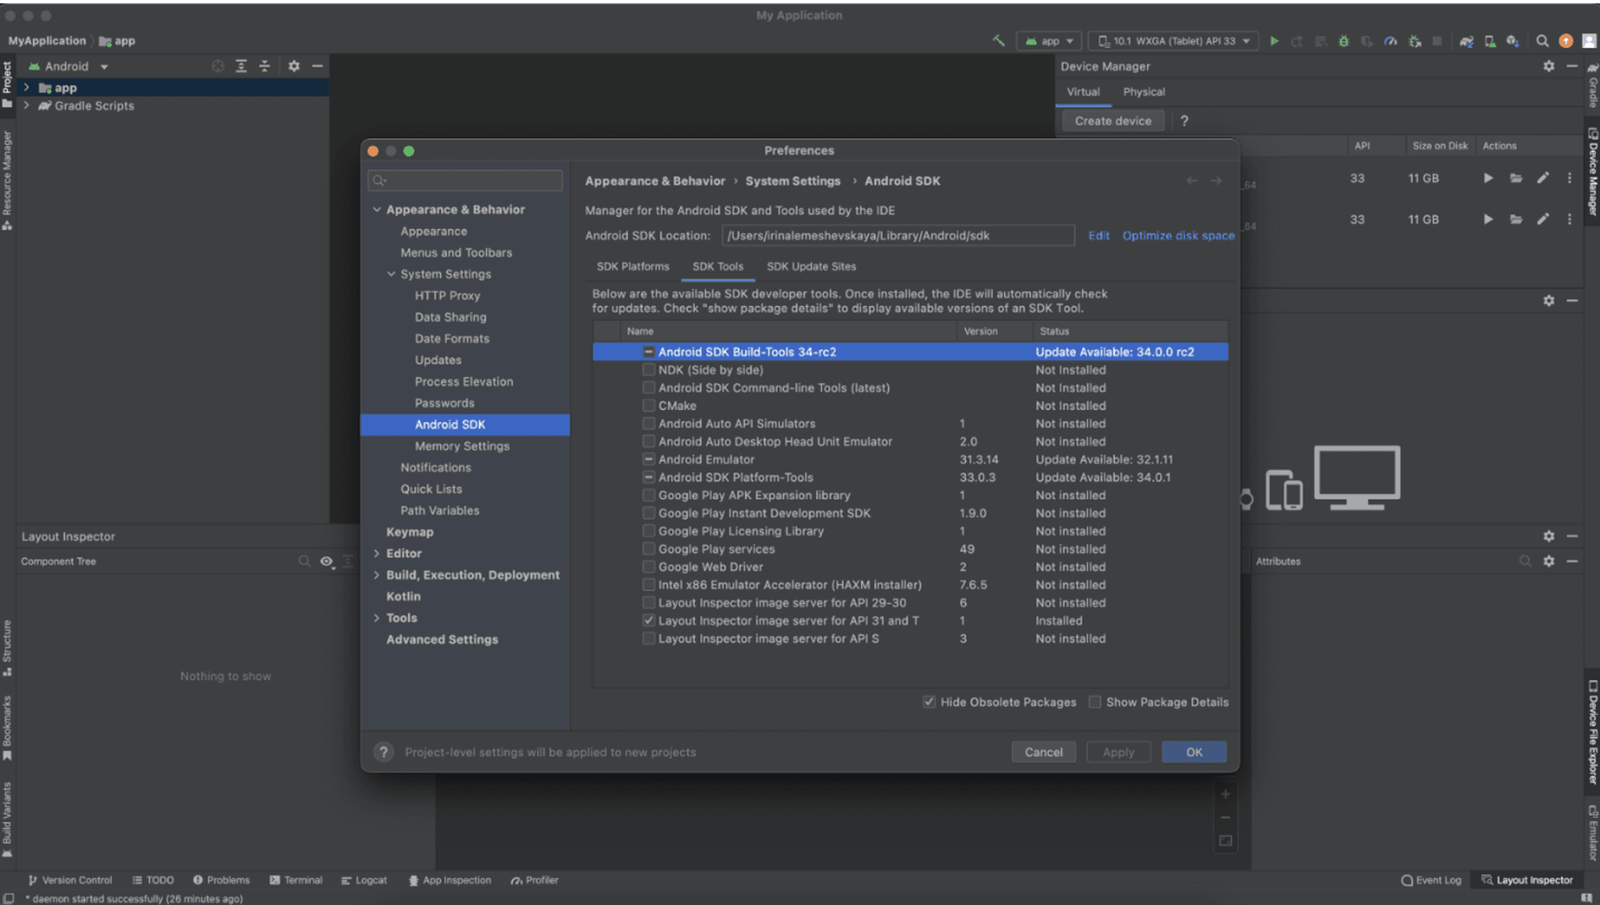Select the SDK Tools tab
This screenshot has width=1600, height=905.
[718, 267]
